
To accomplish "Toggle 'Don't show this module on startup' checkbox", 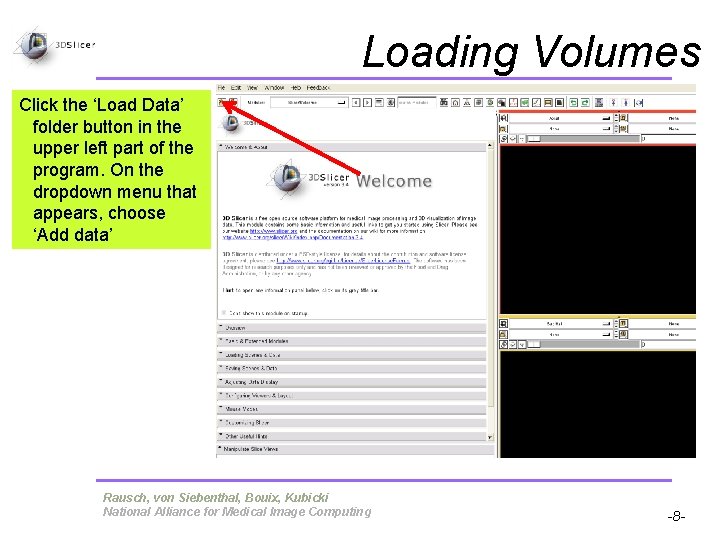I will point(224,313).
